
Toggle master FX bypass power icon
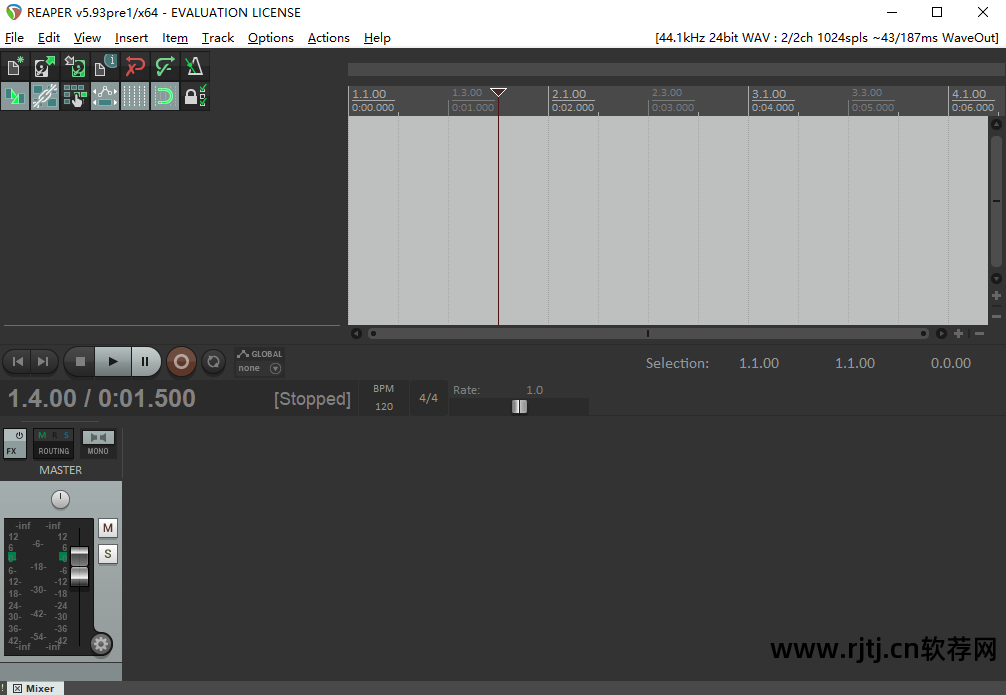click(19, 435)
